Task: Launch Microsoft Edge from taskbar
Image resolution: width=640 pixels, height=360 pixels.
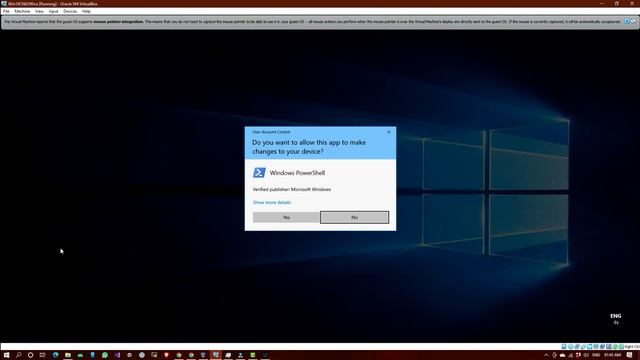Action: [56, 355]
